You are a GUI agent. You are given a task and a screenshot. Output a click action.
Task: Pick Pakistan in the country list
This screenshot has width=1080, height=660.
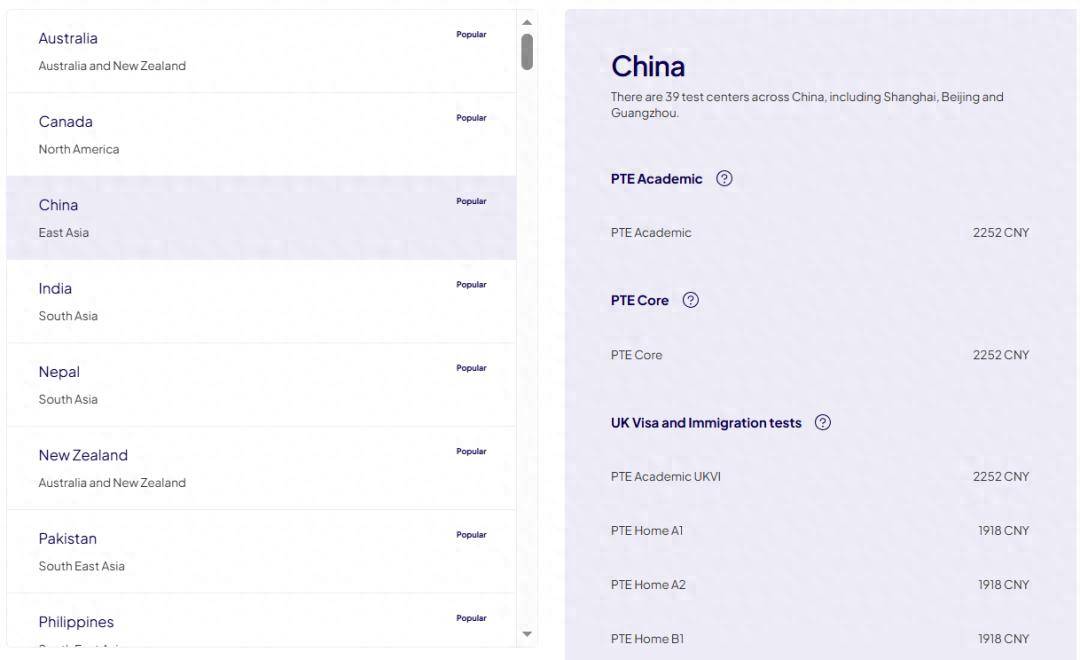[261, 552]
